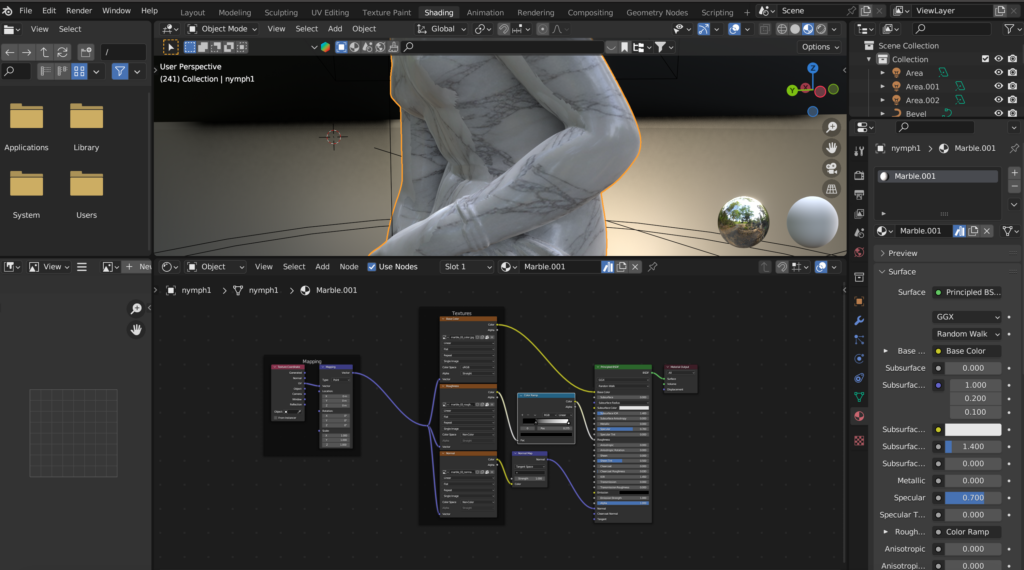Open node editor Add menu
Image resolution: width=1024 pixels, height=570 pixels.
pyautogui.click(x=323, y=266)
